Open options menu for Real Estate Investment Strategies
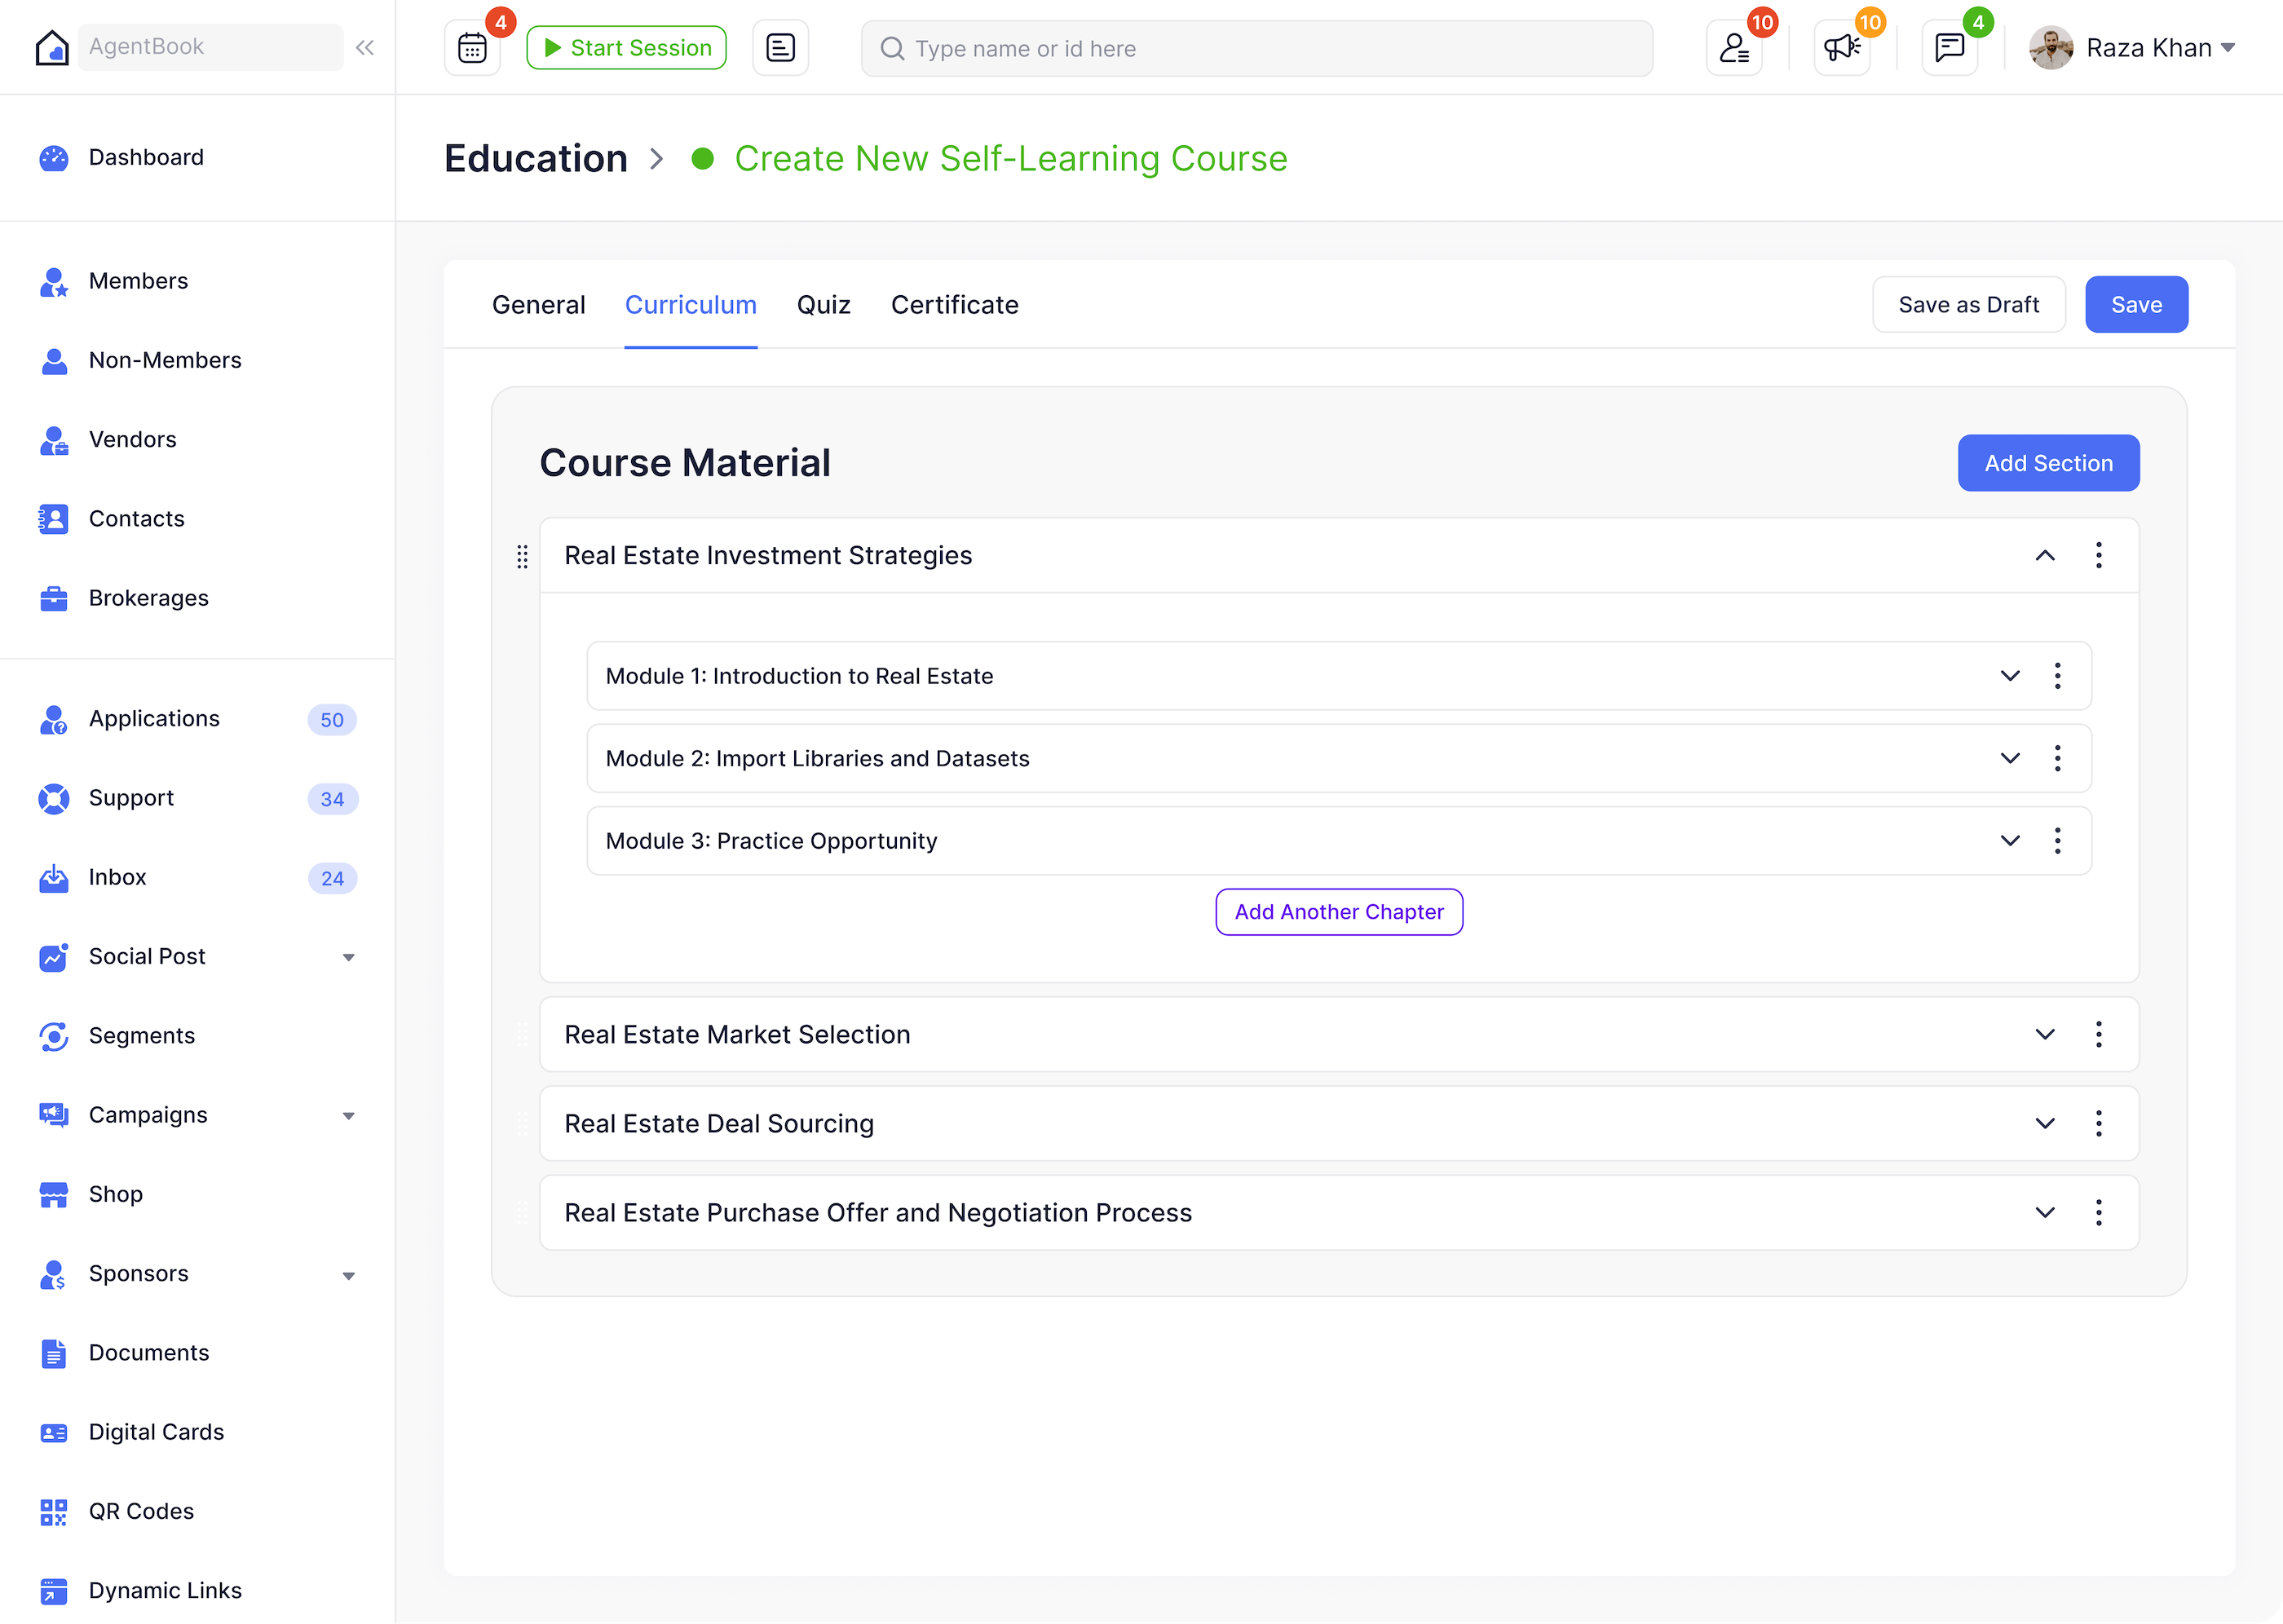The width and height of the screenshot is (2283, 1624). (2098, 556)
